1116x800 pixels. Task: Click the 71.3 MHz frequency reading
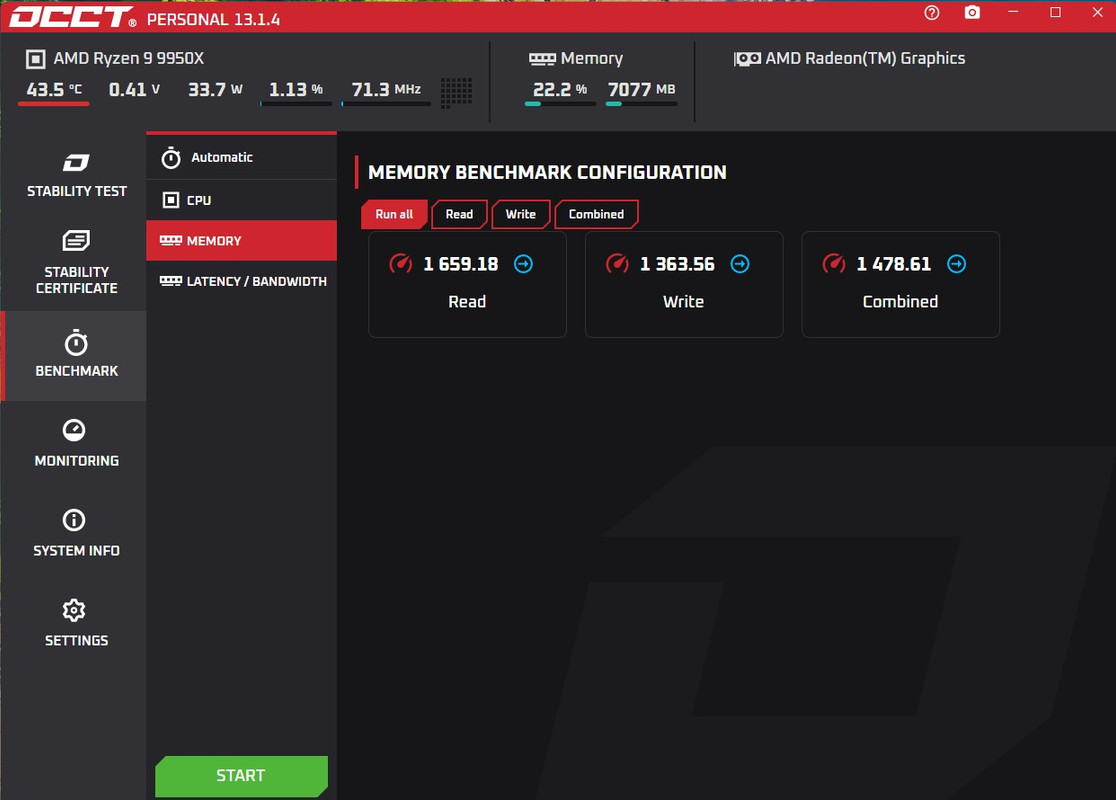tap(386, 90)
